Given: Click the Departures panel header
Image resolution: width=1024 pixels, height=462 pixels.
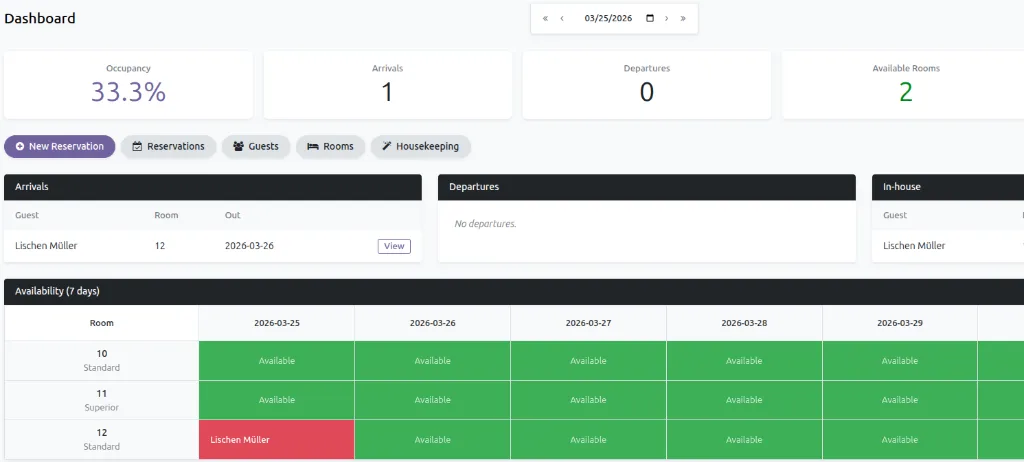Looking at the screenshot, I should tap(647, 187).
